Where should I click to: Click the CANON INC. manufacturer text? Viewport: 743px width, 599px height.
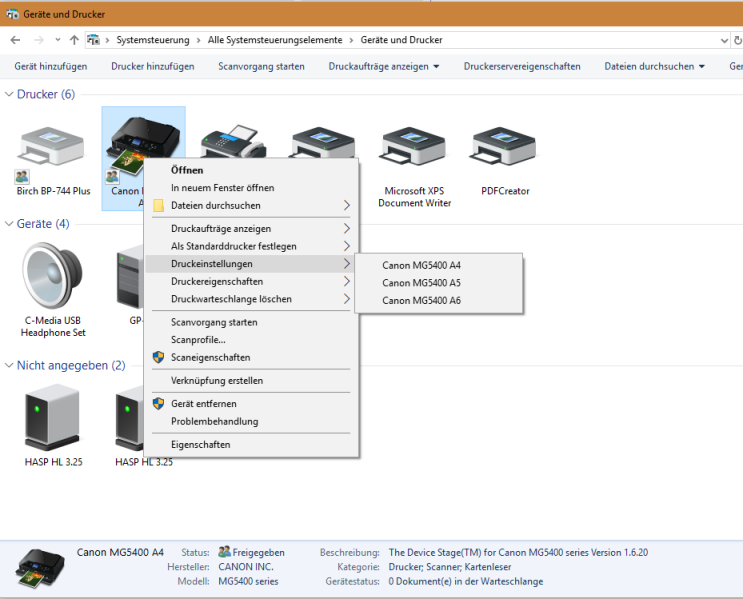(x=246, y=567)
